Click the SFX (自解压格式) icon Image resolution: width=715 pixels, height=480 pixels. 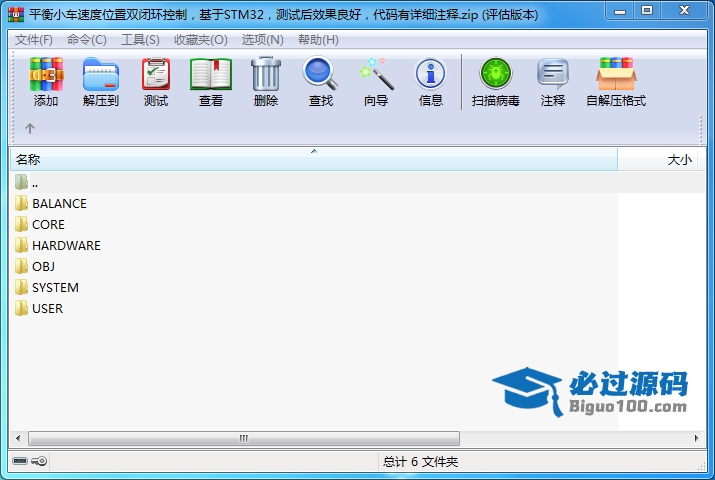coord(616,75)
